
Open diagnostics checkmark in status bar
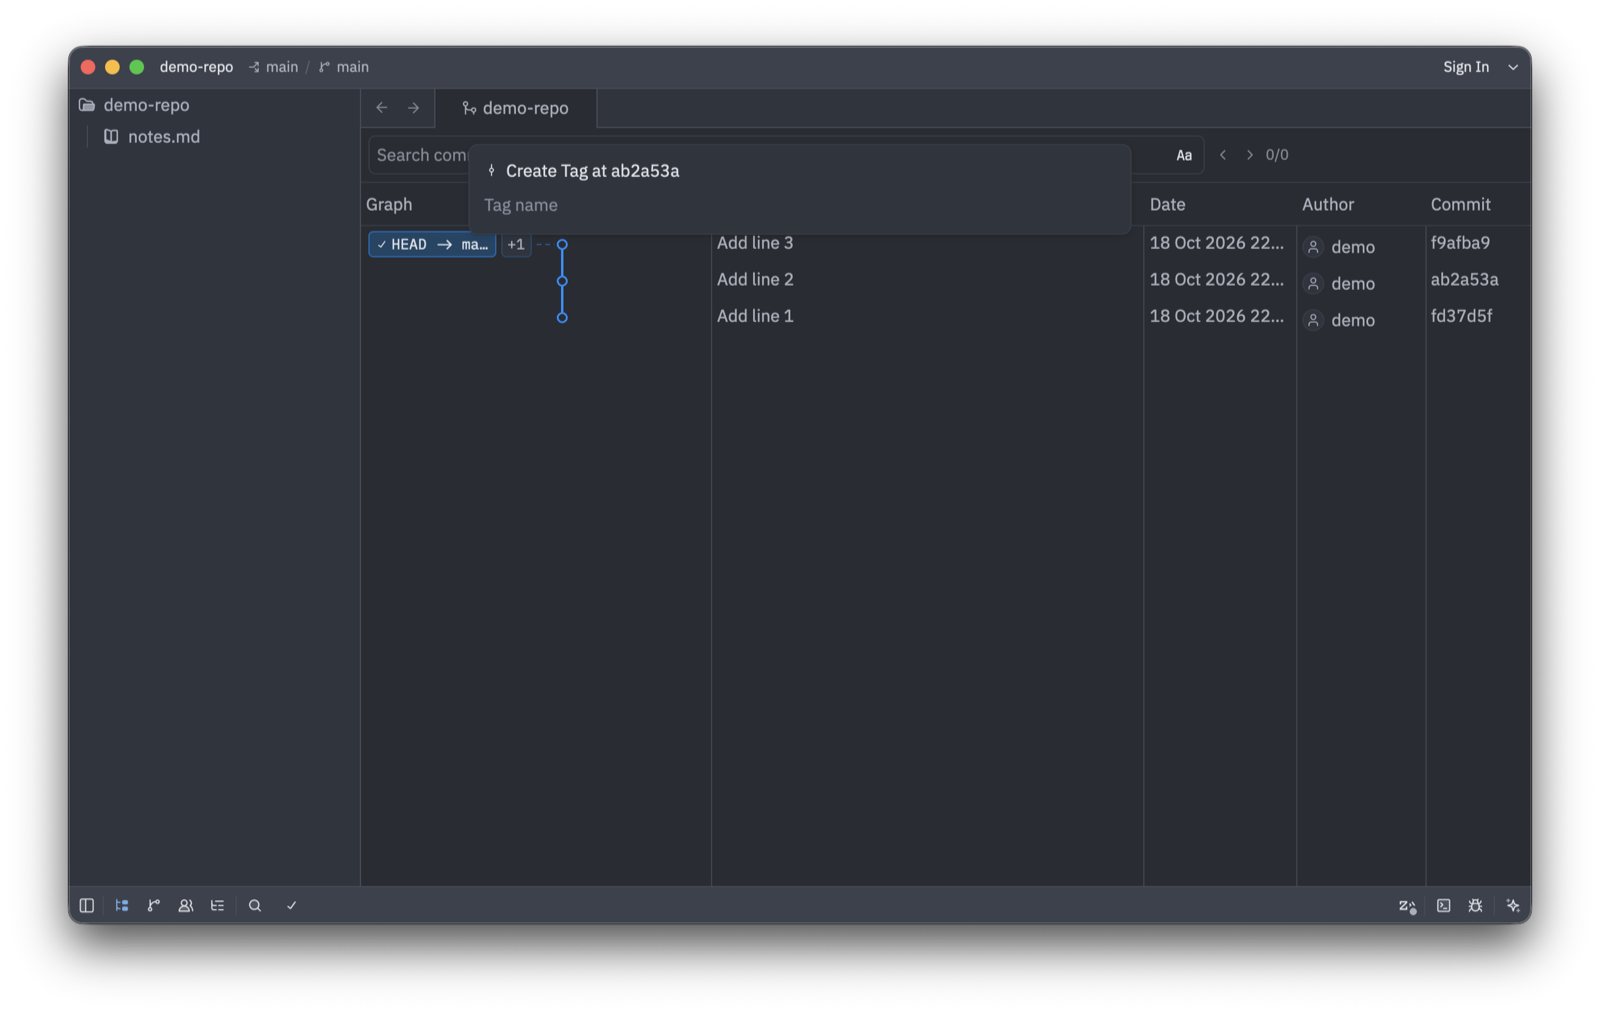(x=291, y=905)
